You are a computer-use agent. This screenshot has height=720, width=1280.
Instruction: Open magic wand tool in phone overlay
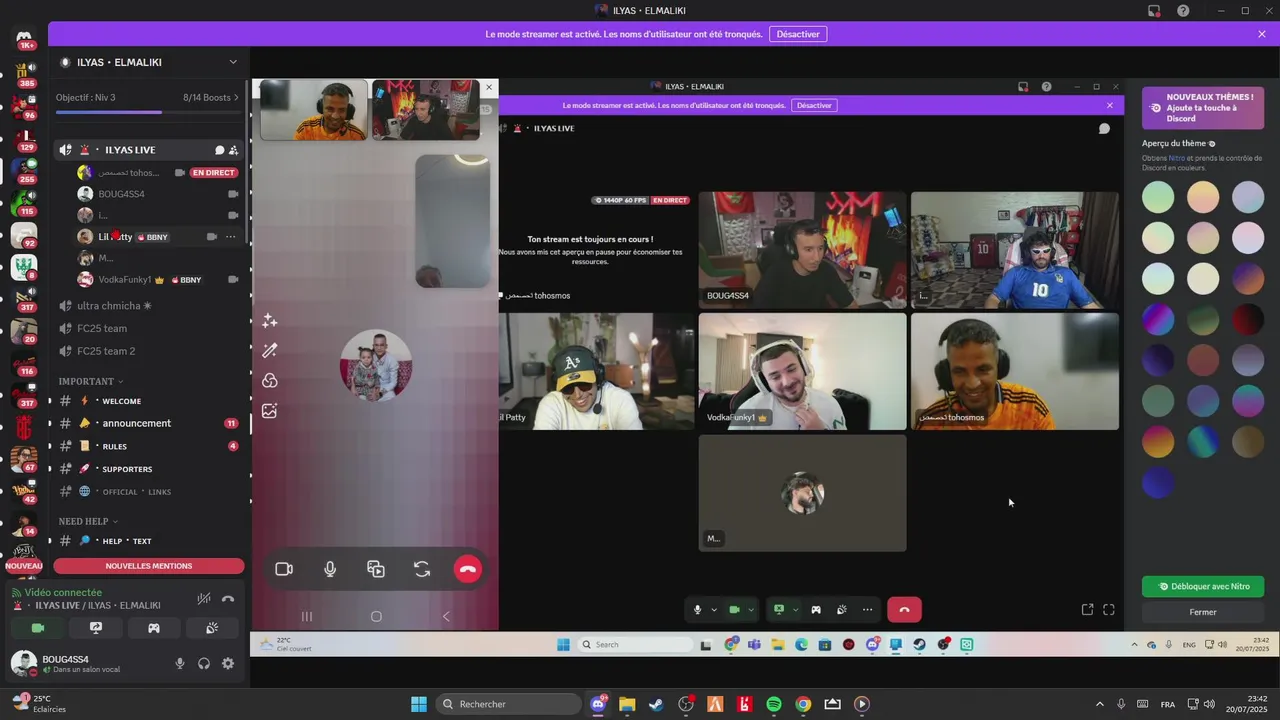pos(269,351)
